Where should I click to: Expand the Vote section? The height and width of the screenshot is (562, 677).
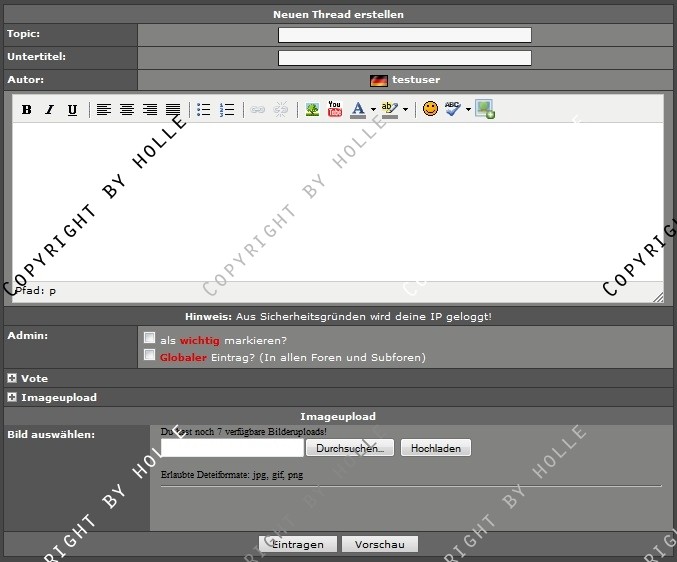pyautogui.click(x=12, y=379)
